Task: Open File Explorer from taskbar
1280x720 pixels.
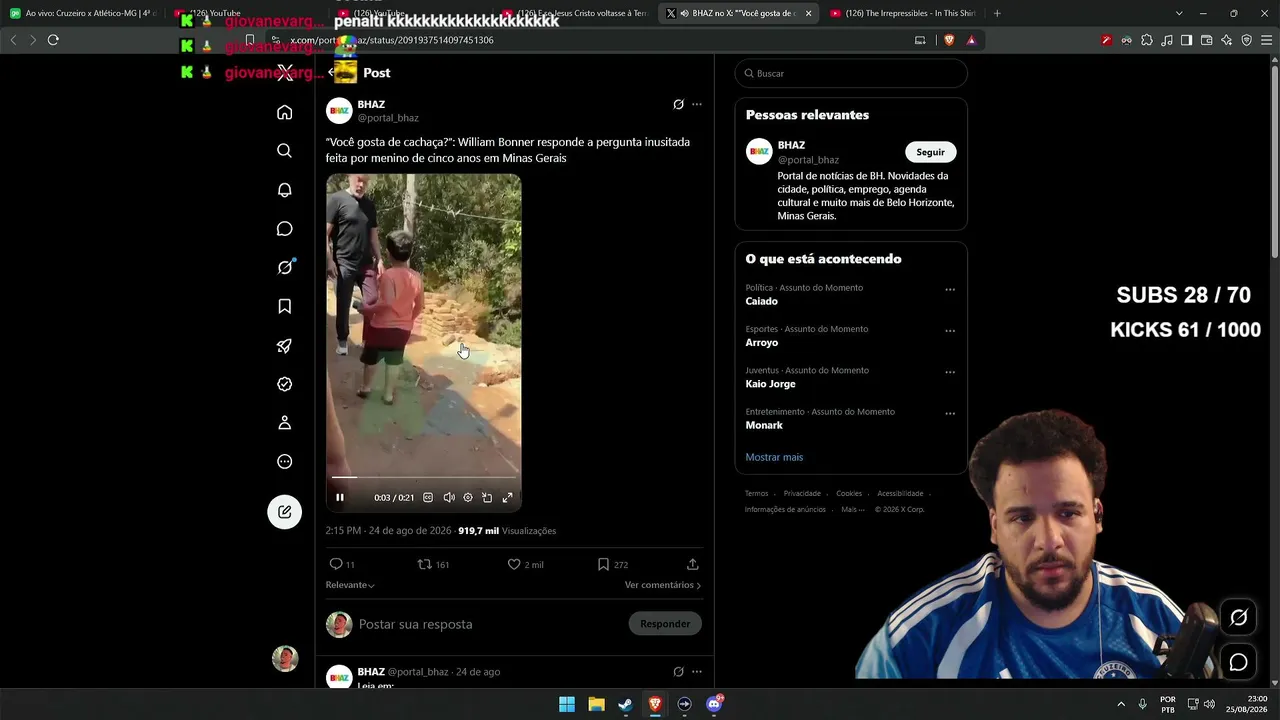Action: [x=596, y=704]
